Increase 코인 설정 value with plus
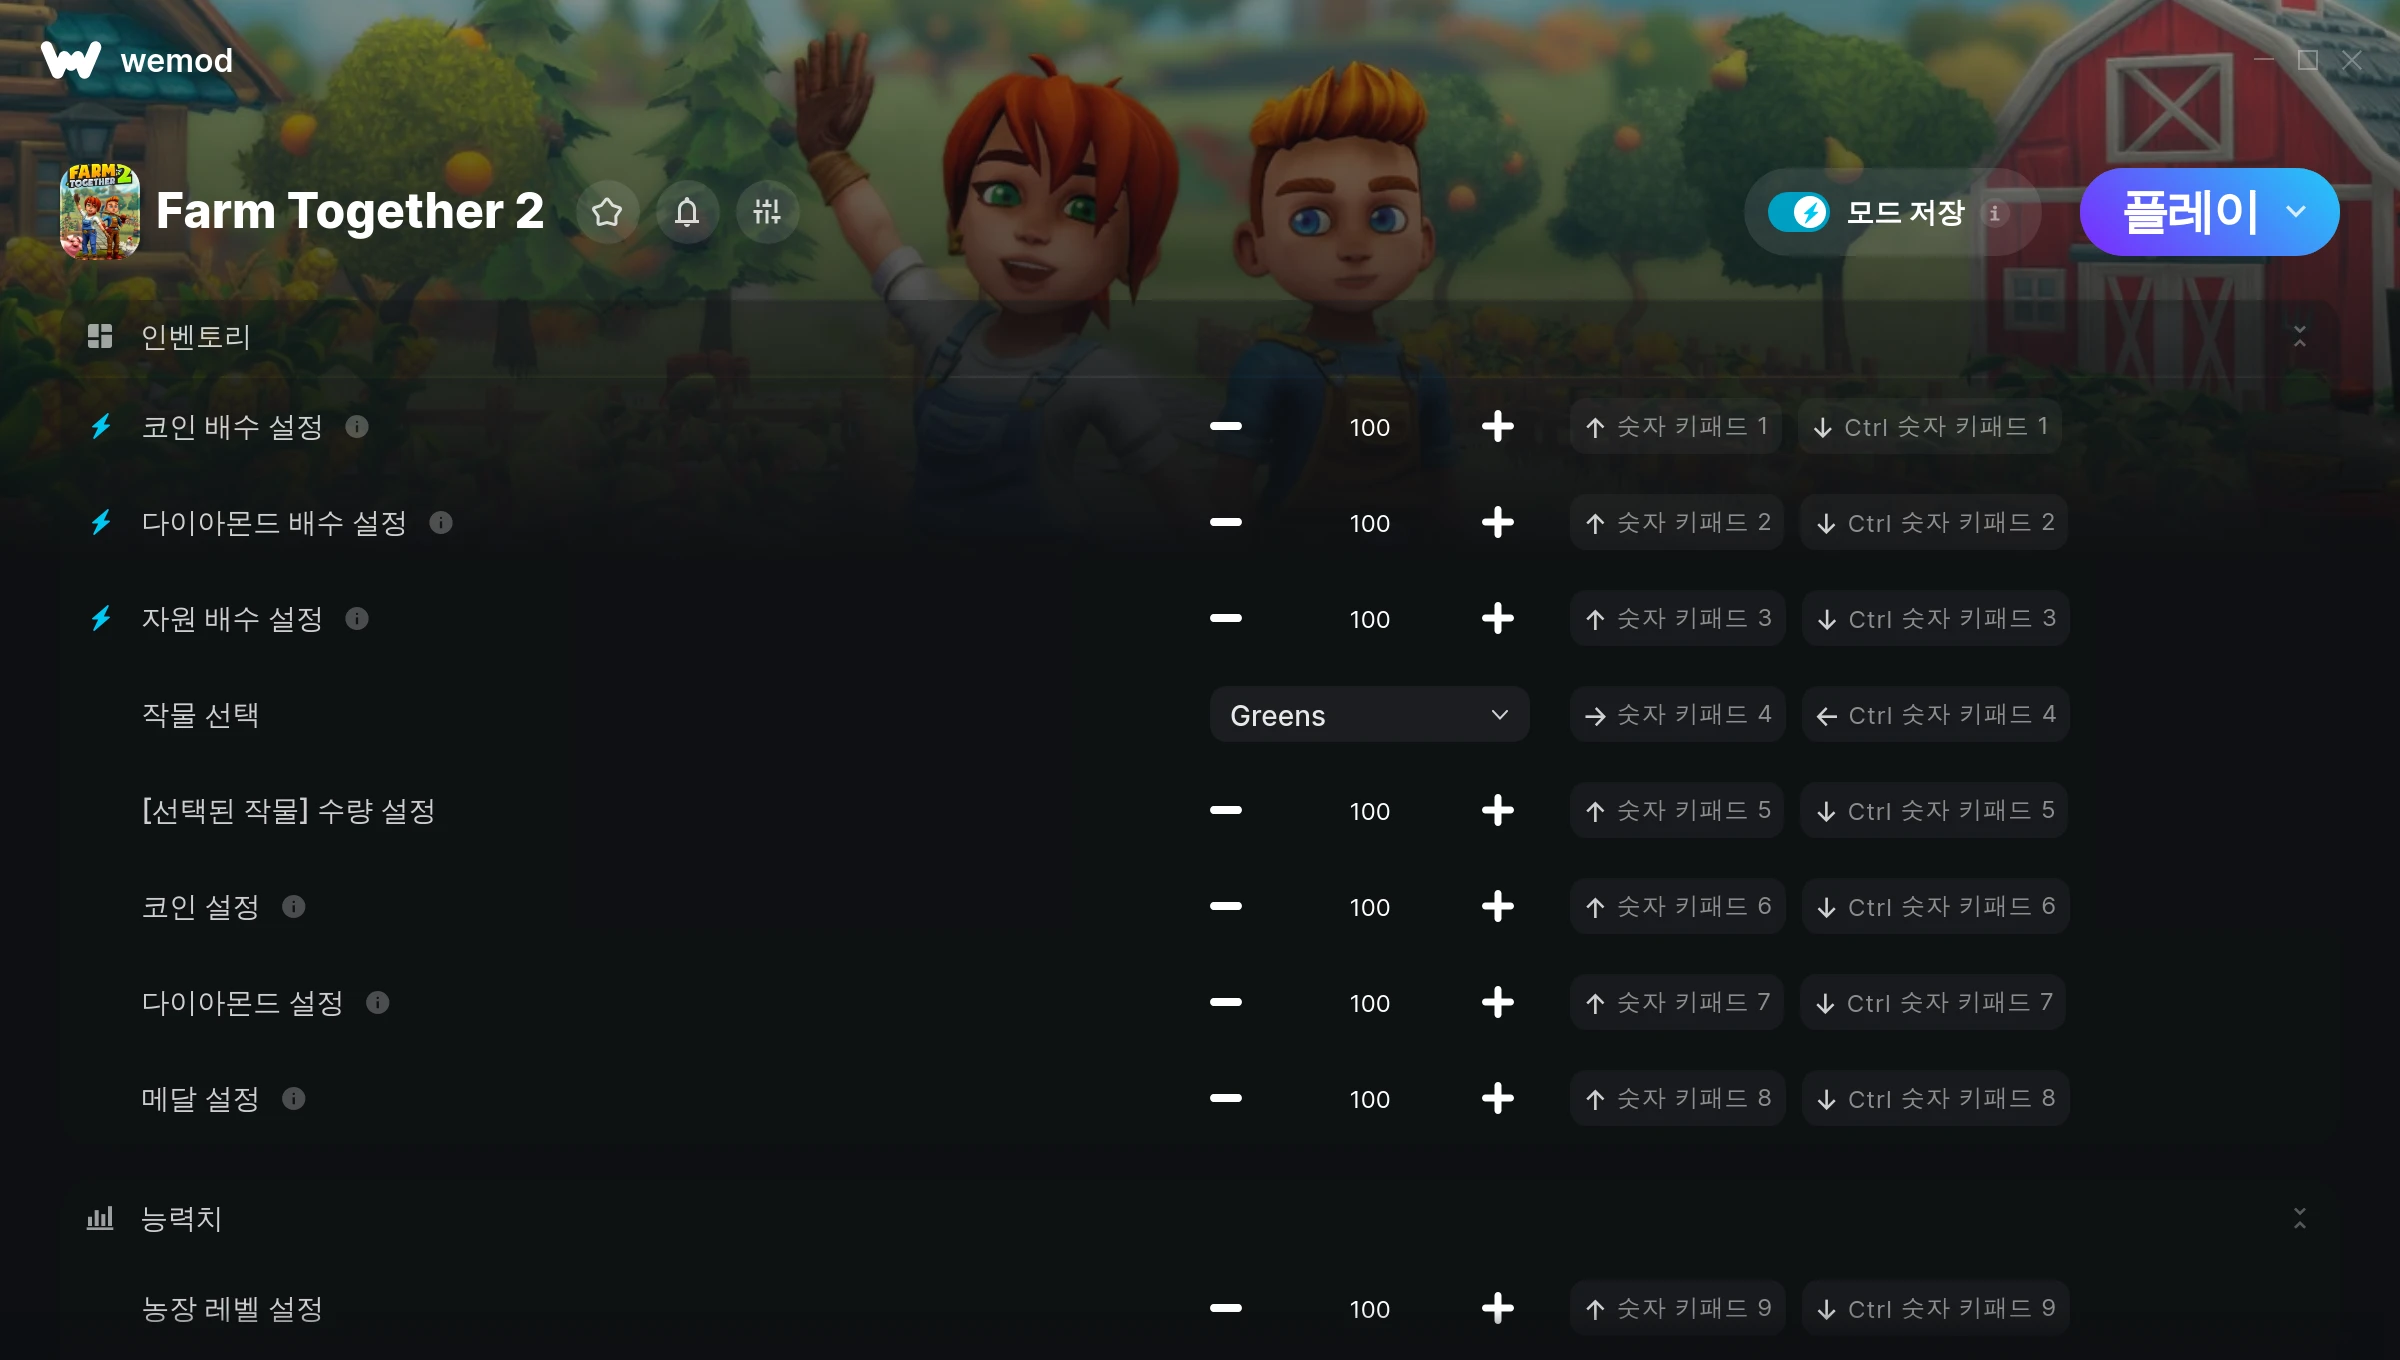Screen dimensions: 2400x1360 [x=1497, y=907]
